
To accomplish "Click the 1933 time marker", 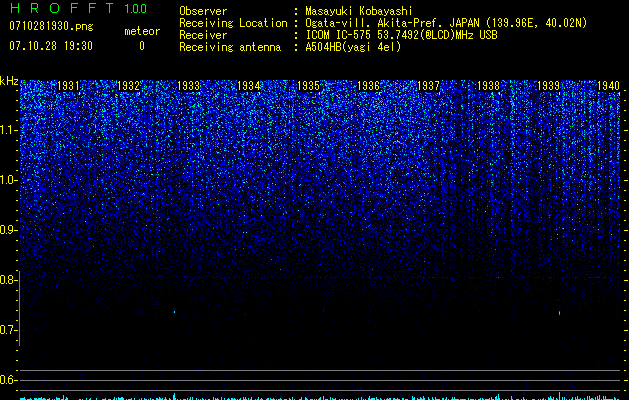I will click(x=189, y=86).
